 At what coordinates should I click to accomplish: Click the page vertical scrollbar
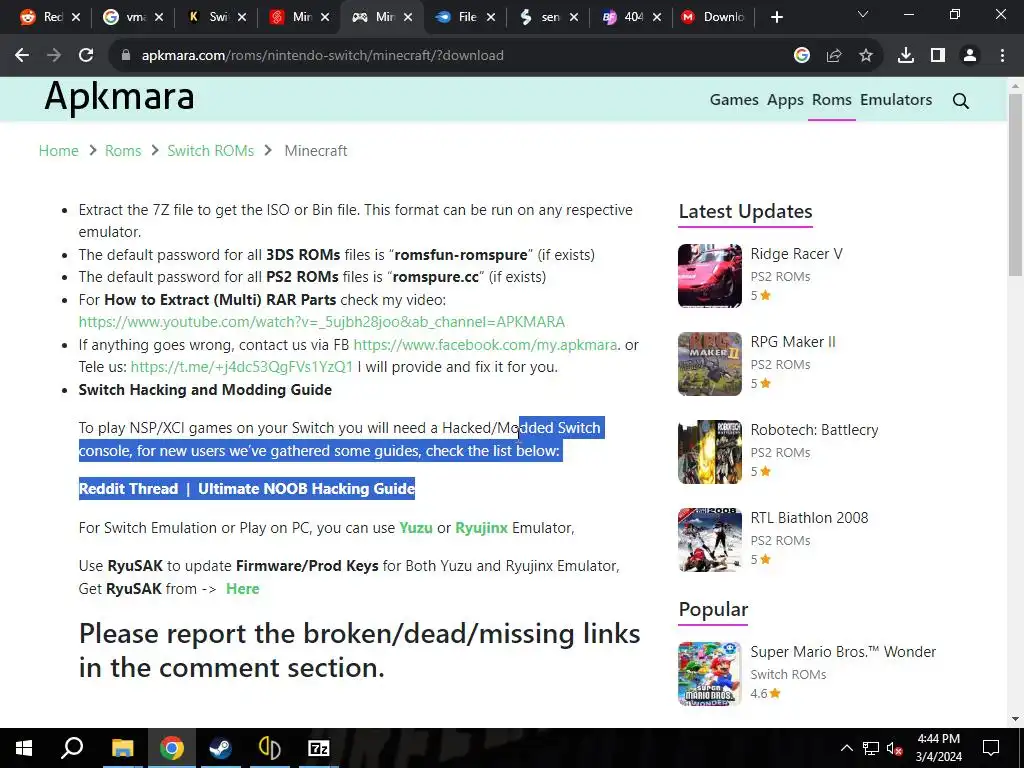[x=1015, y=184]
